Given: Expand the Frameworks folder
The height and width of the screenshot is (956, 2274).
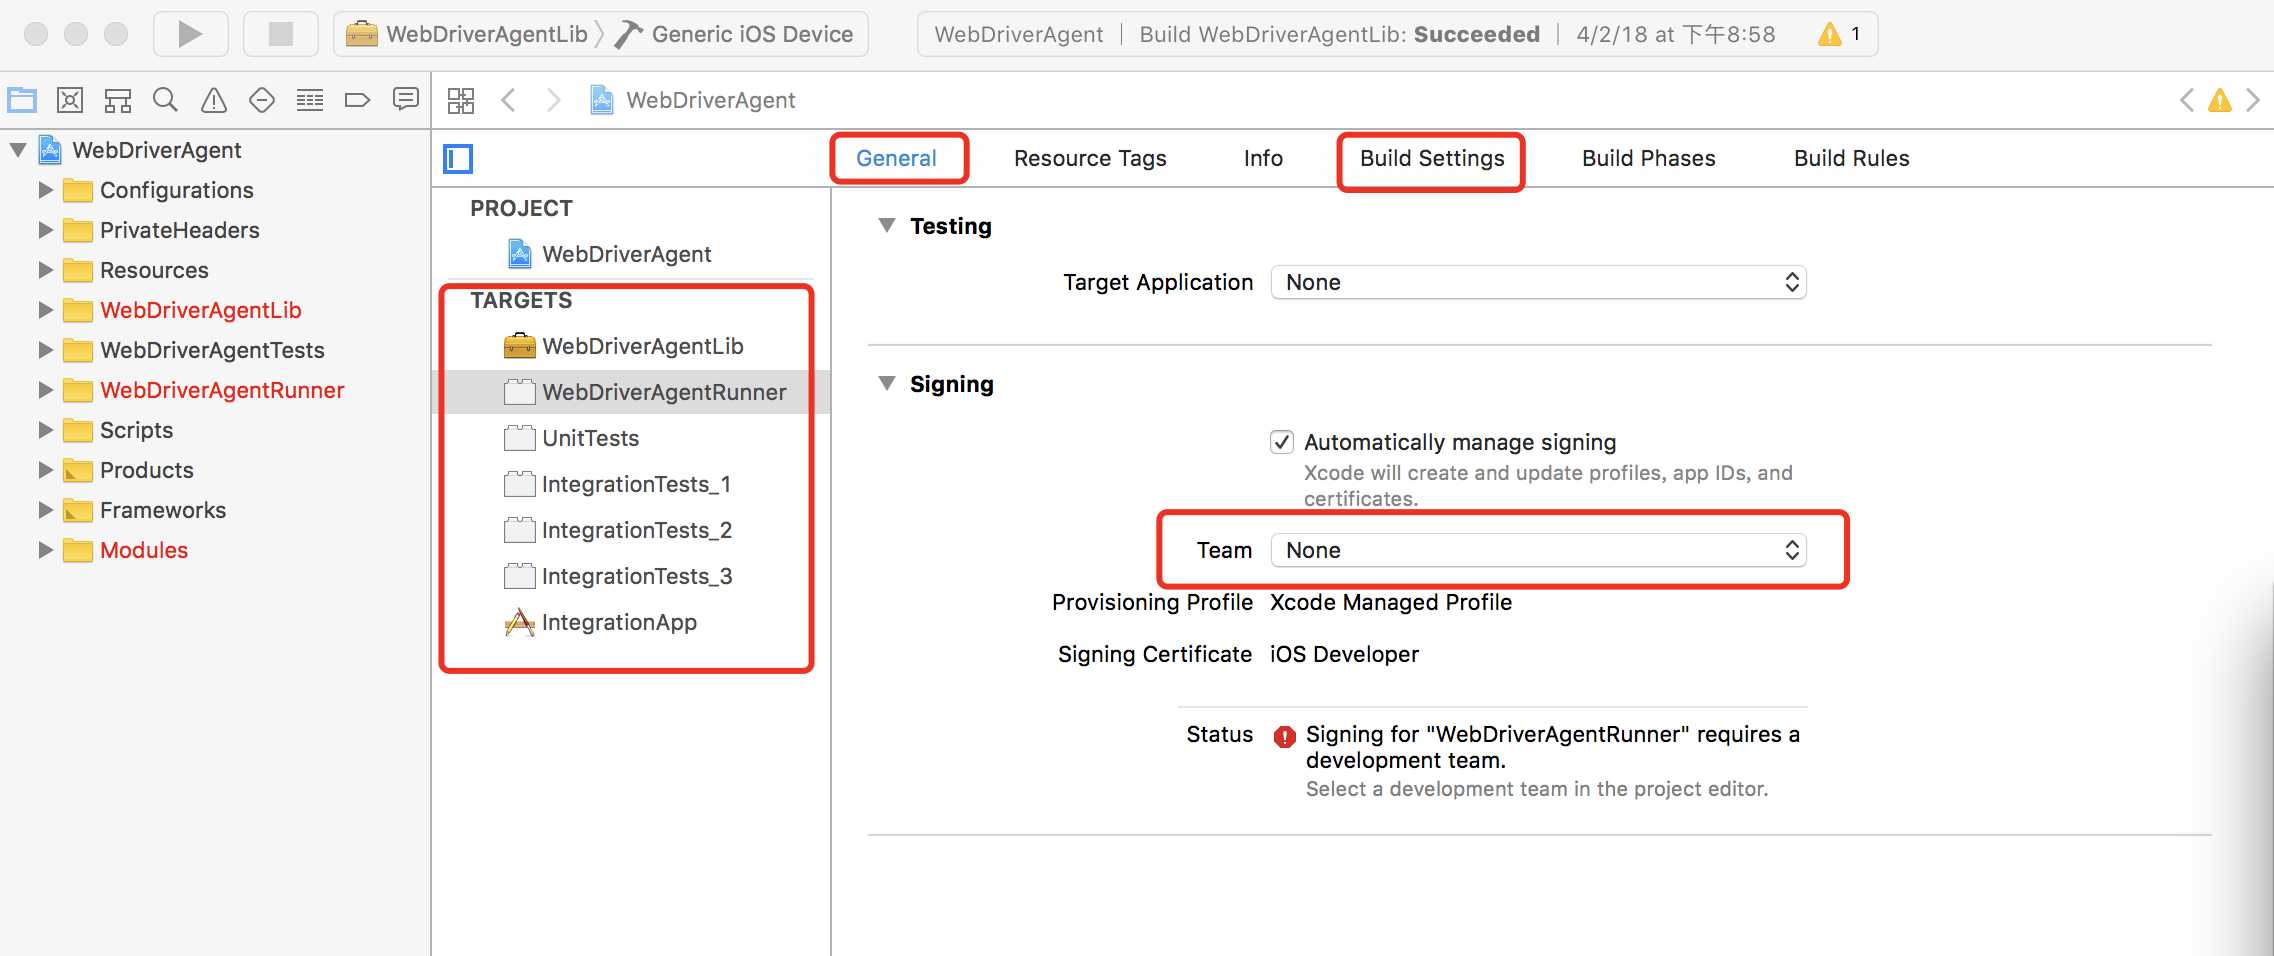Looking at the screenshot, I should [x=45, y=510].
